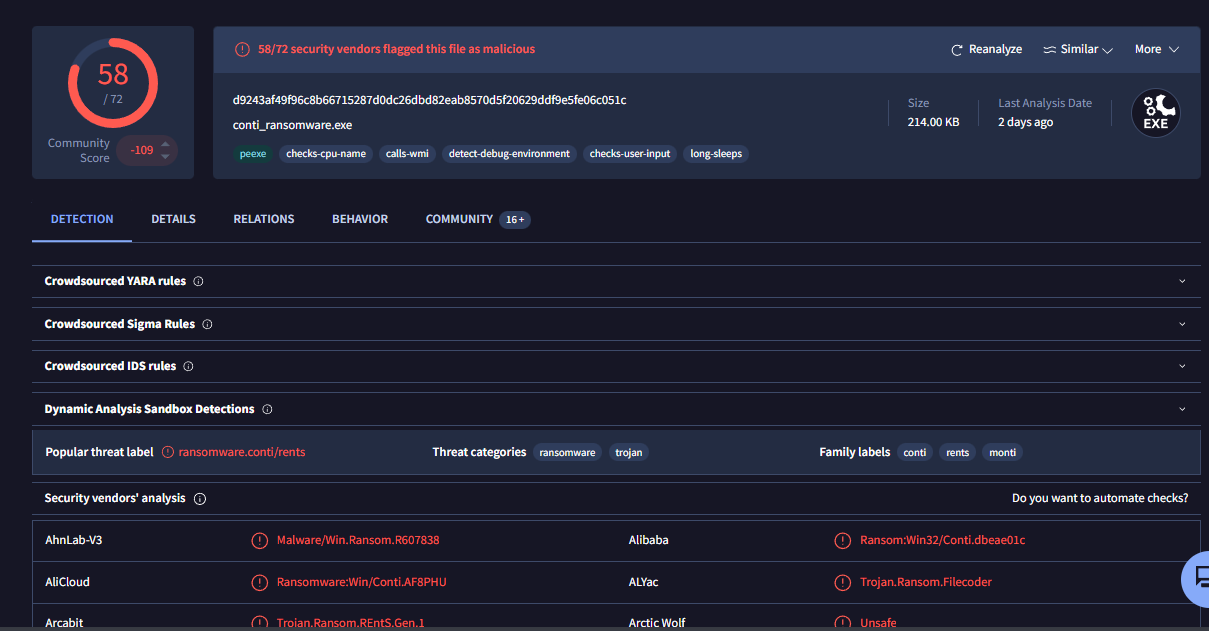Click the info icon beside Crowdsourced IDS rules
This screenshot has height=631, width=1209.
point(188,367)
